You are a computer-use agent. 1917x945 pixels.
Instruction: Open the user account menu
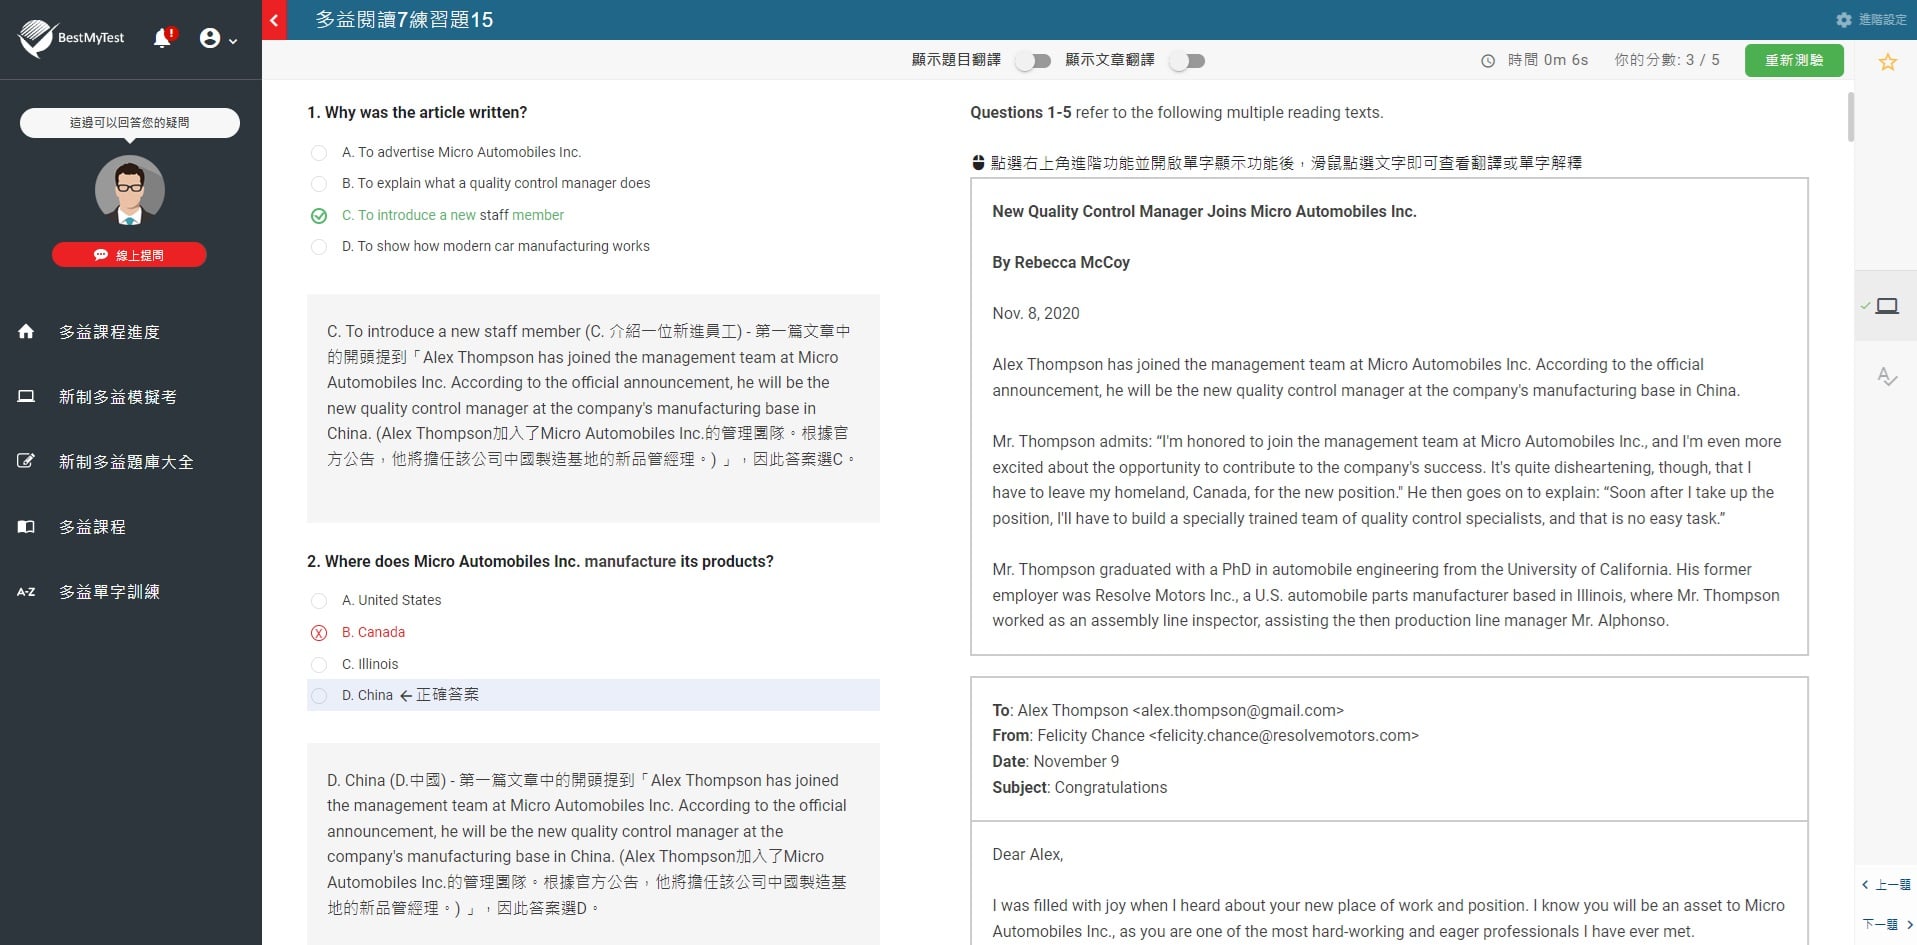pyautogui.click(x=218, y=39)
